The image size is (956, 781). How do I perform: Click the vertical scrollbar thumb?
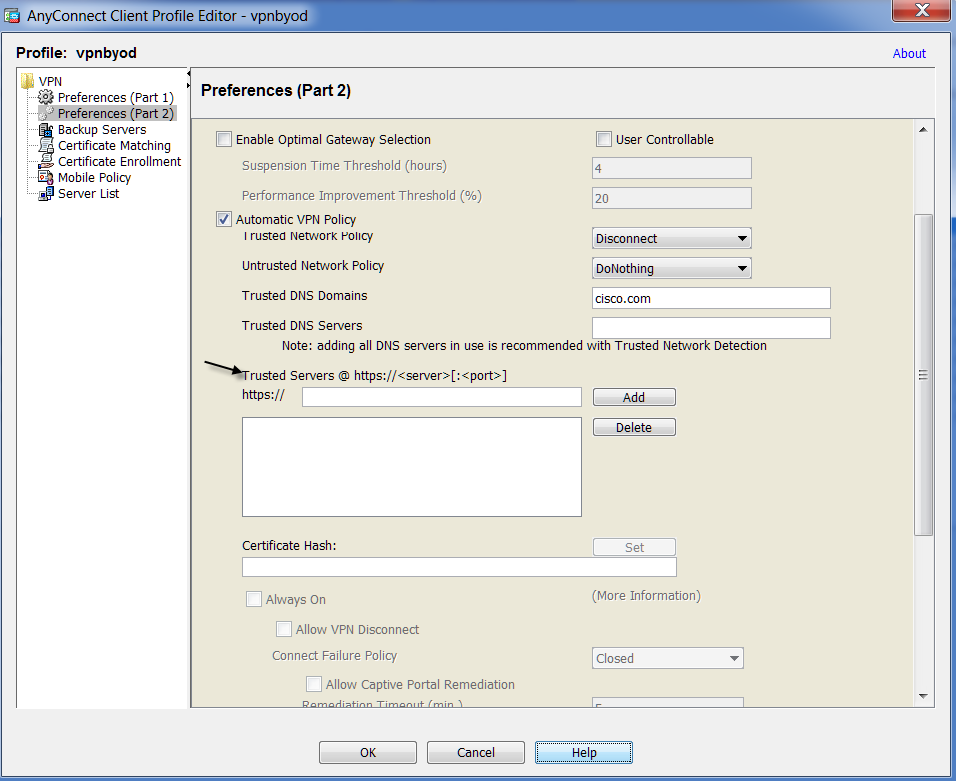(x=923, y=375)
